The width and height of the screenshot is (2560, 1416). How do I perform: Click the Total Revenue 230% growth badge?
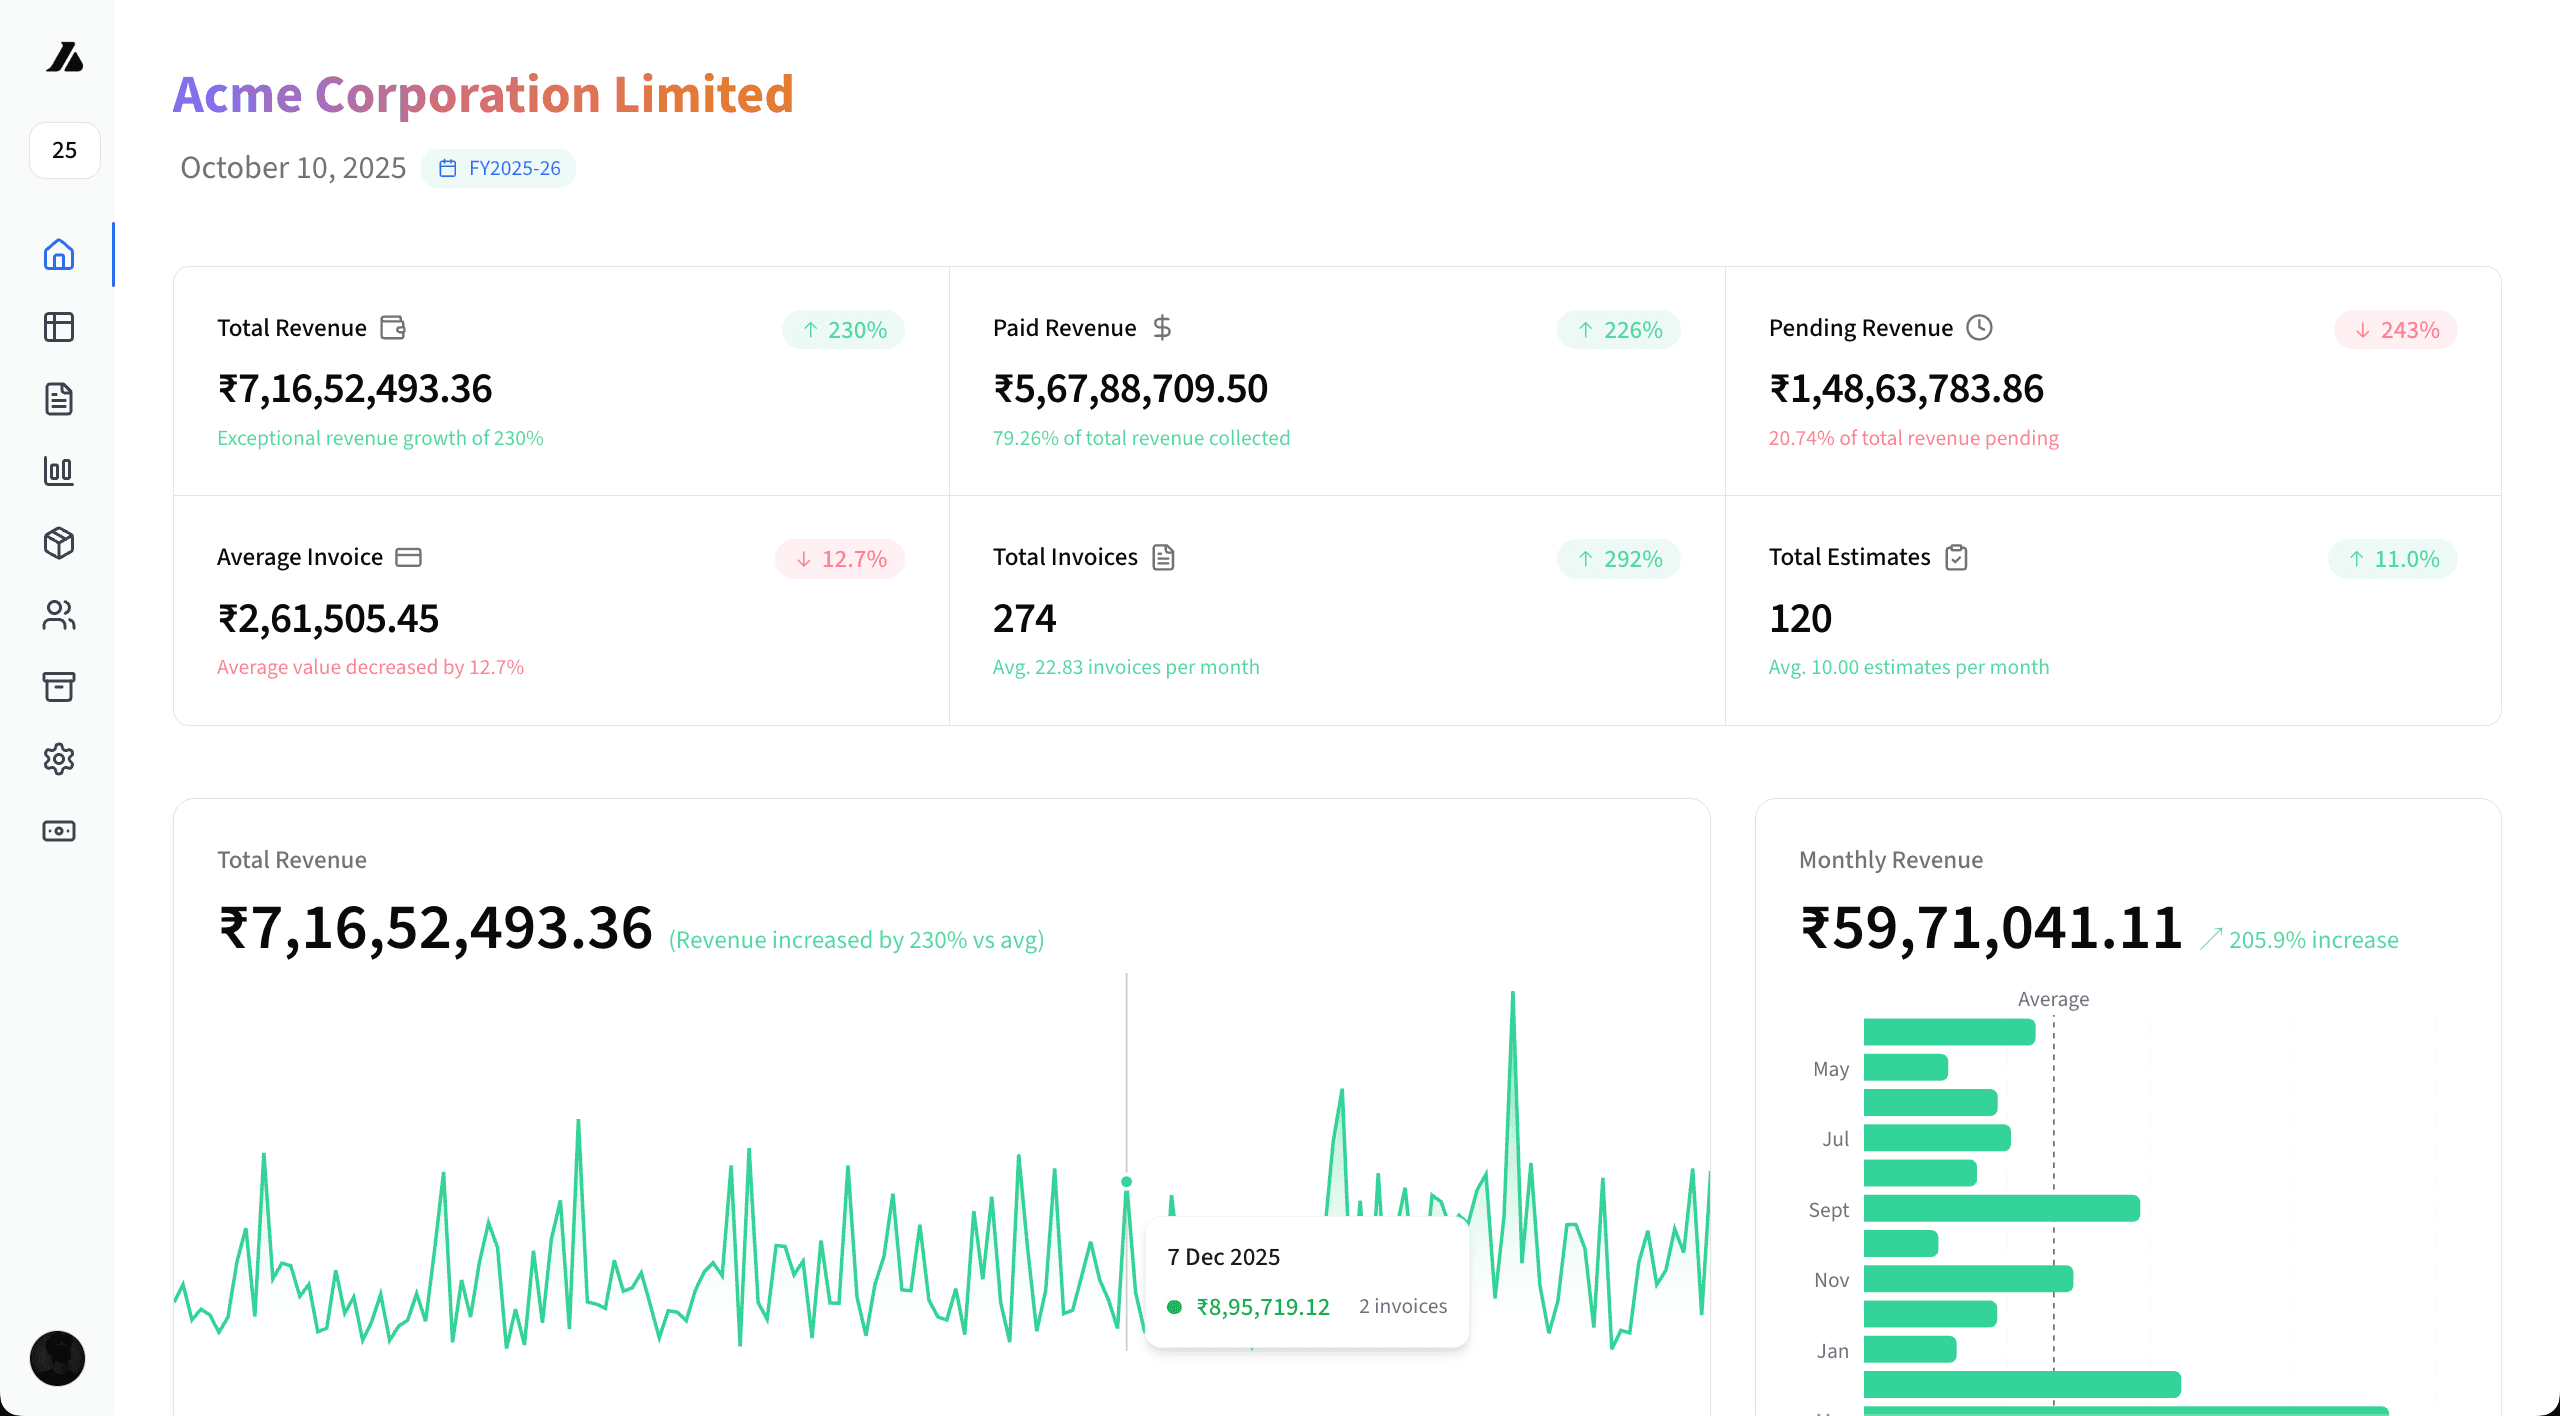click(x=844, y=330)
